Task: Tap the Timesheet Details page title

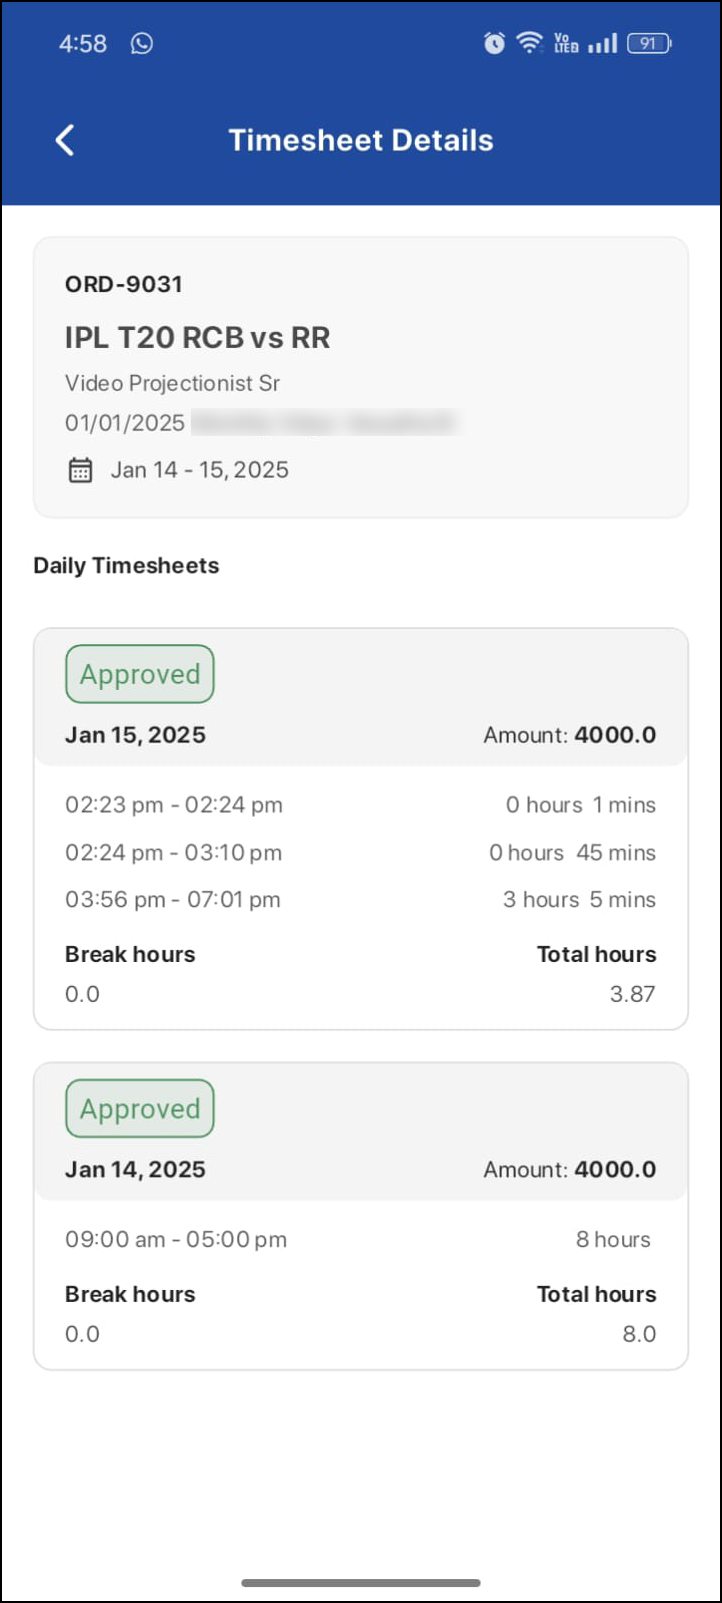Action: point(361,140)
